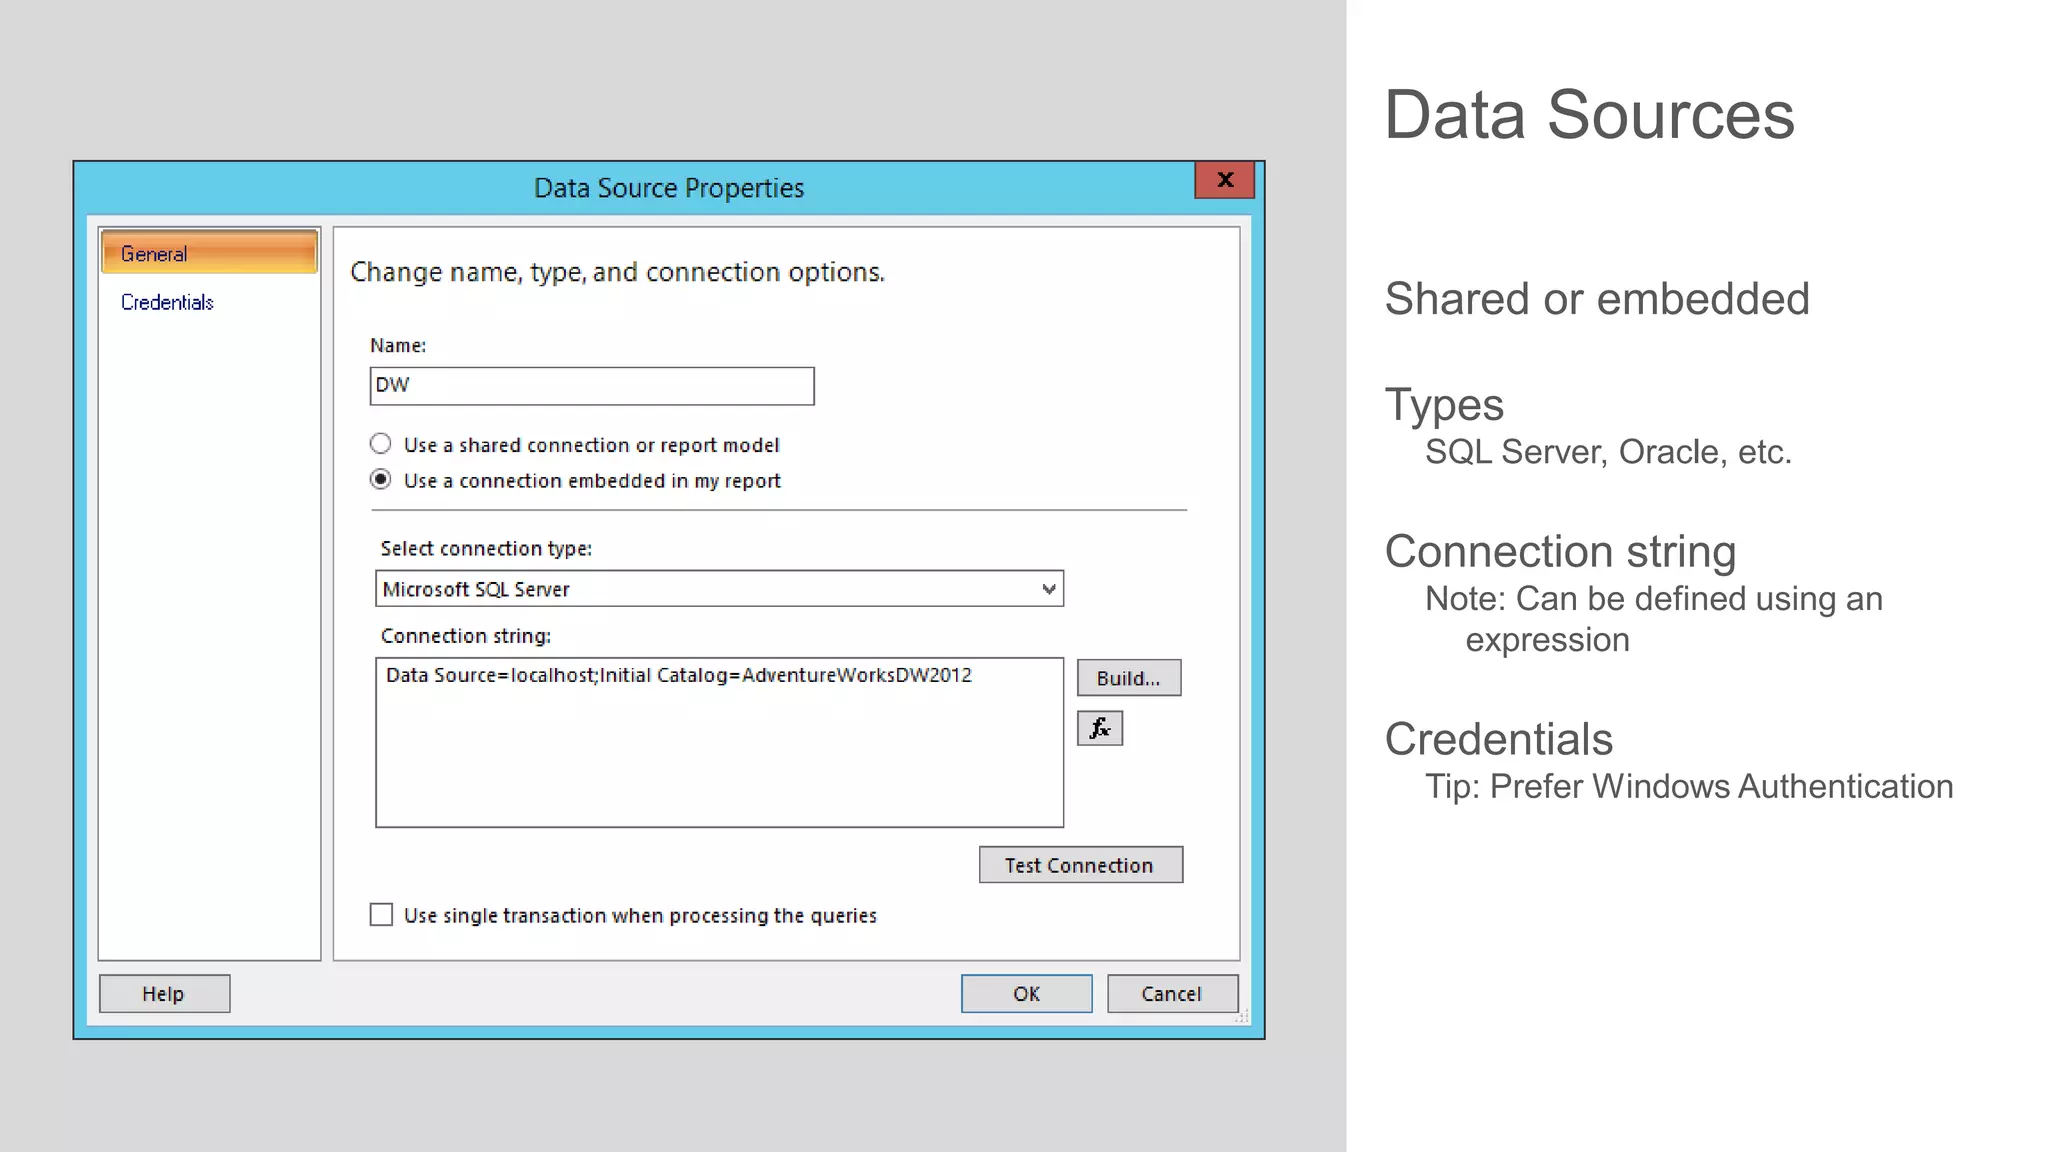Image resolution: width=2048 pixels, height=1152 pixels.
Task: Click the 'Select connection type:' label
Action: tap(486, 548)
